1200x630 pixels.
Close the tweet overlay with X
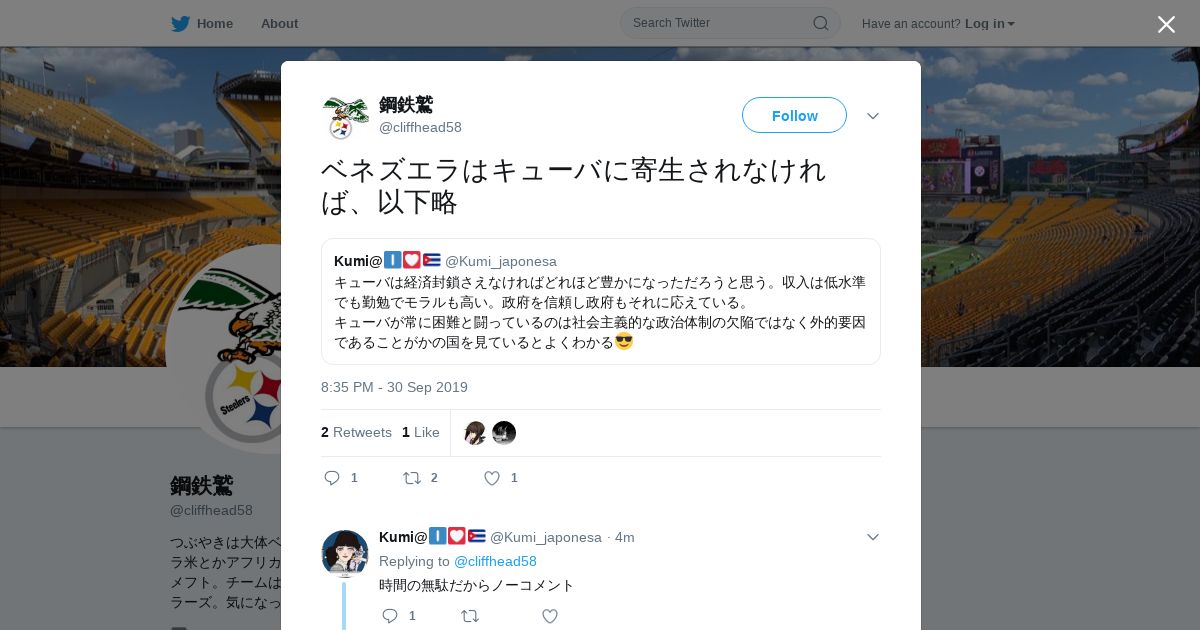tap(1166, 24)
